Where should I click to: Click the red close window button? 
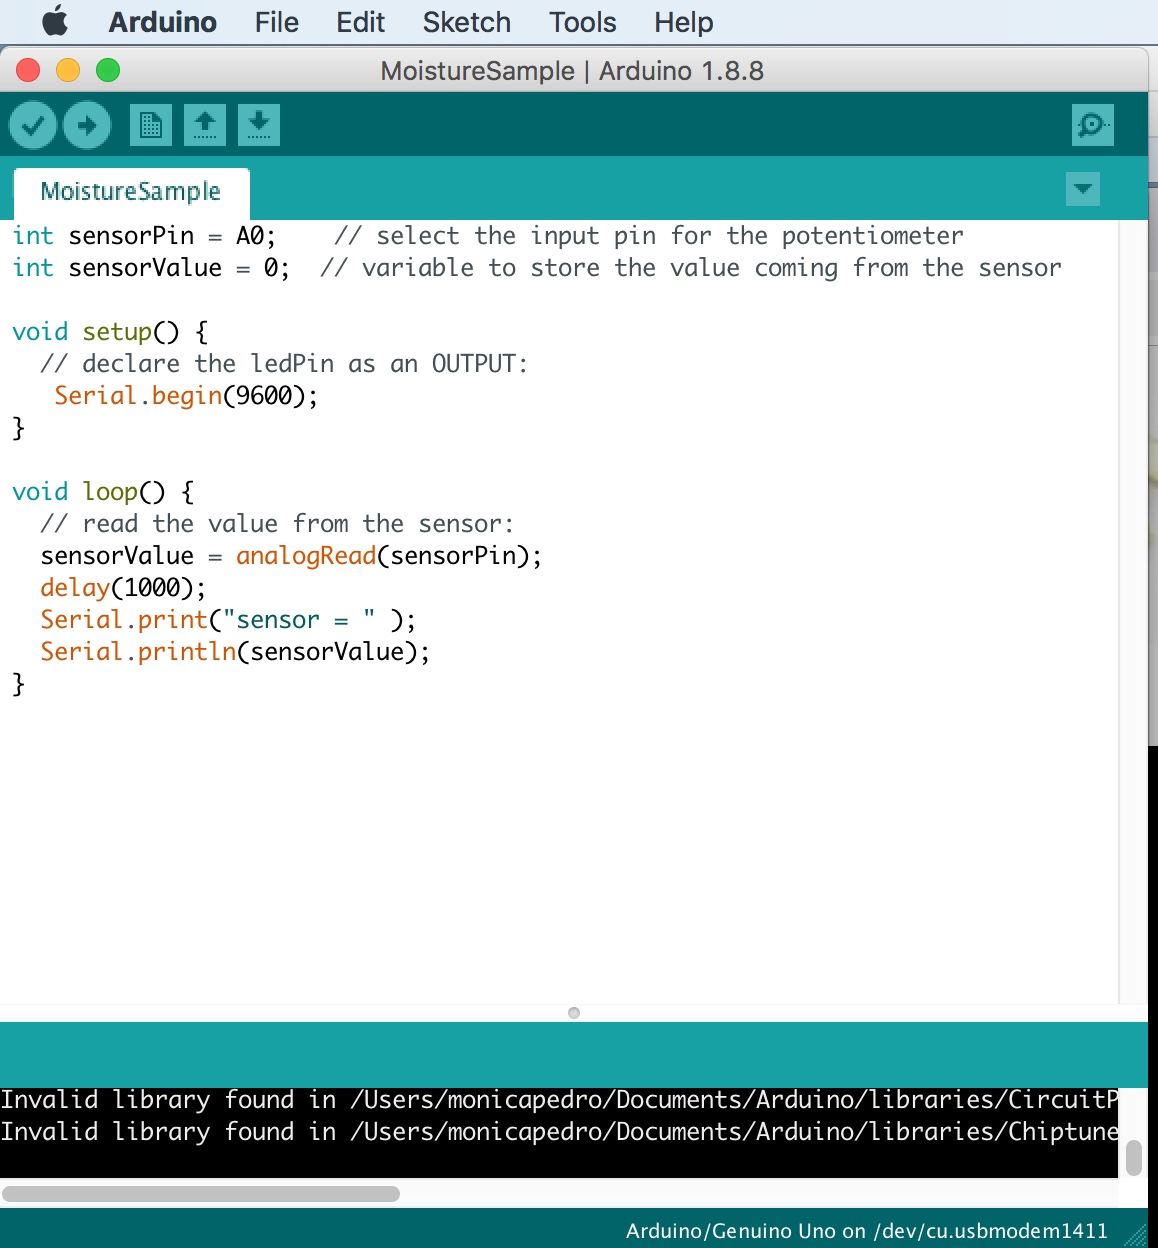[x=28, y=70]
